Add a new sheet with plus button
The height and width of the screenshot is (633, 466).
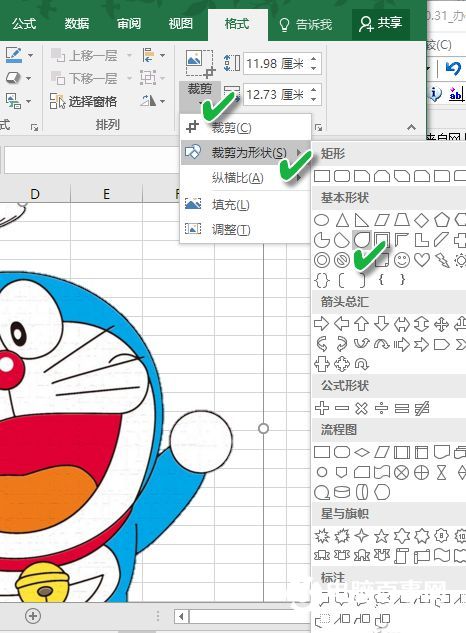click(x=33, y=616)
